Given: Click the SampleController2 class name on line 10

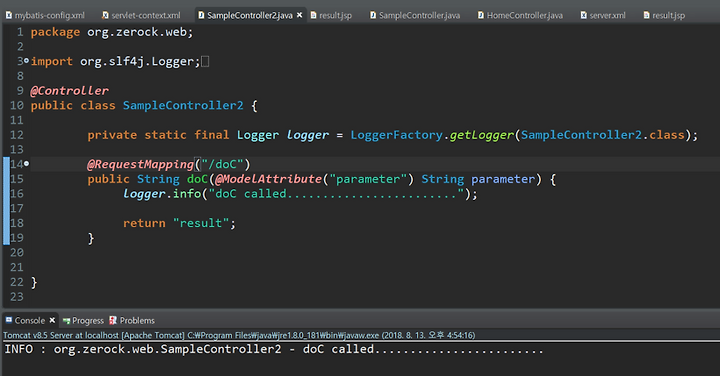Looking at the screenshot, I should 183,106.
